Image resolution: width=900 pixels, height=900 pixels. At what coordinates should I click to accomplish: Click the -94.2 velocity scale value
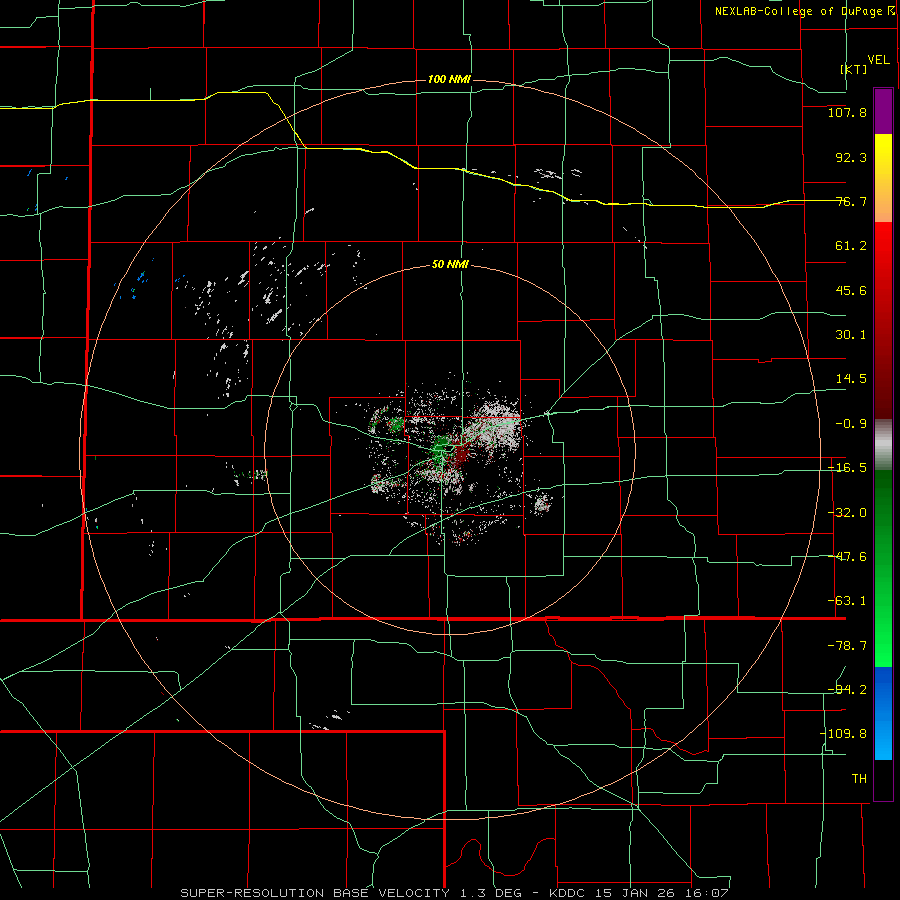click(x=847, y=689)
